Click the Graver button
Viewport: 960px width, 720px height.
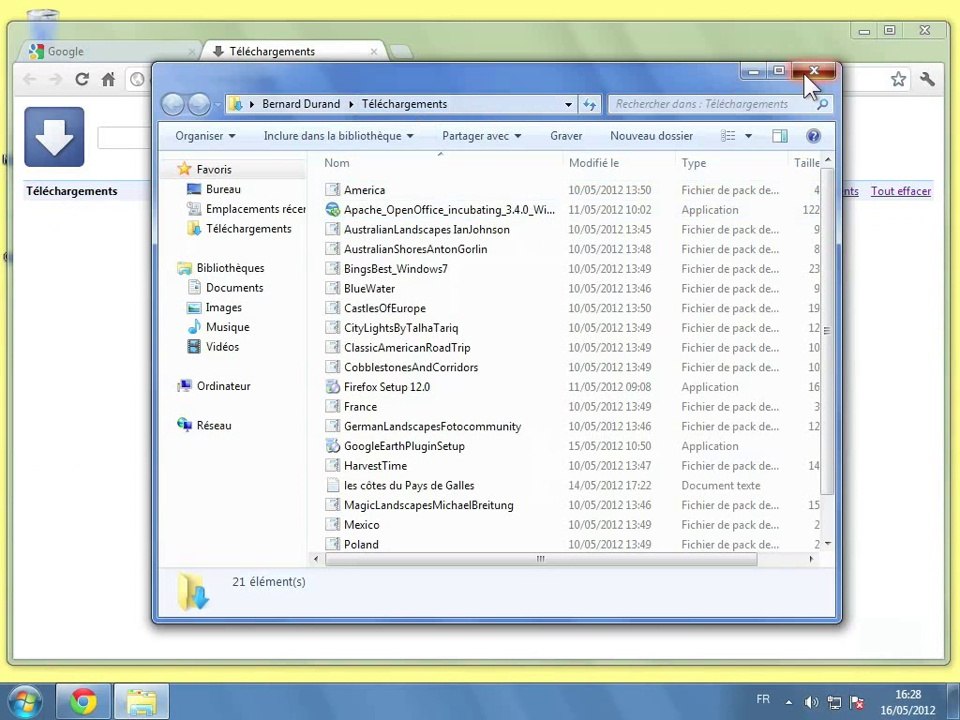click(x=566, y=136)
